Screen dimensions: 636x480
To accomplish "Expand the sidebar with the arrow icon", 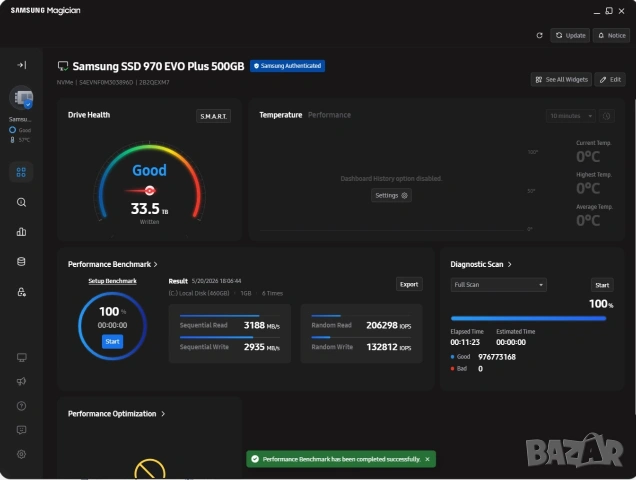I will (x=21, y=65).
